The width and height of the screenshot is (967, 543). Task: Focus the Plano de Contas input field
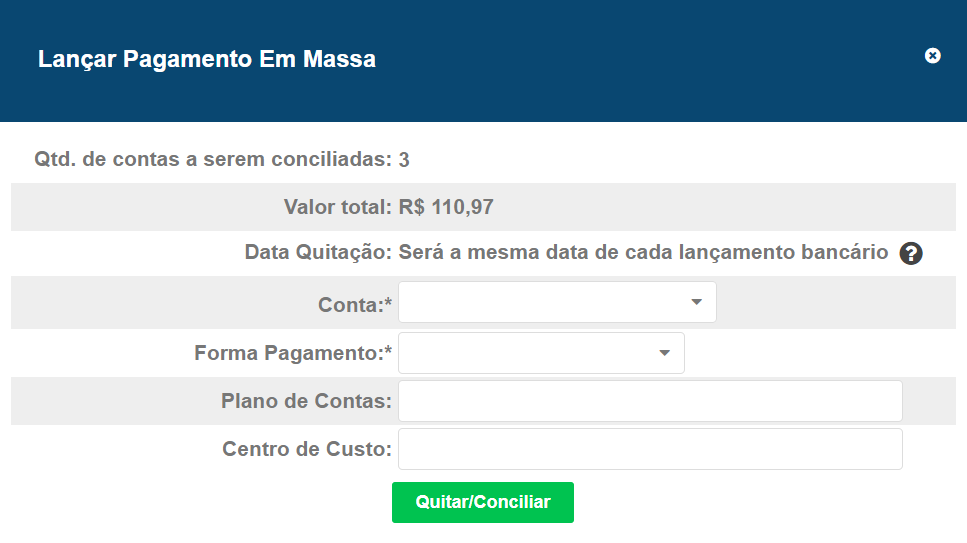click(x=650, y=401)
